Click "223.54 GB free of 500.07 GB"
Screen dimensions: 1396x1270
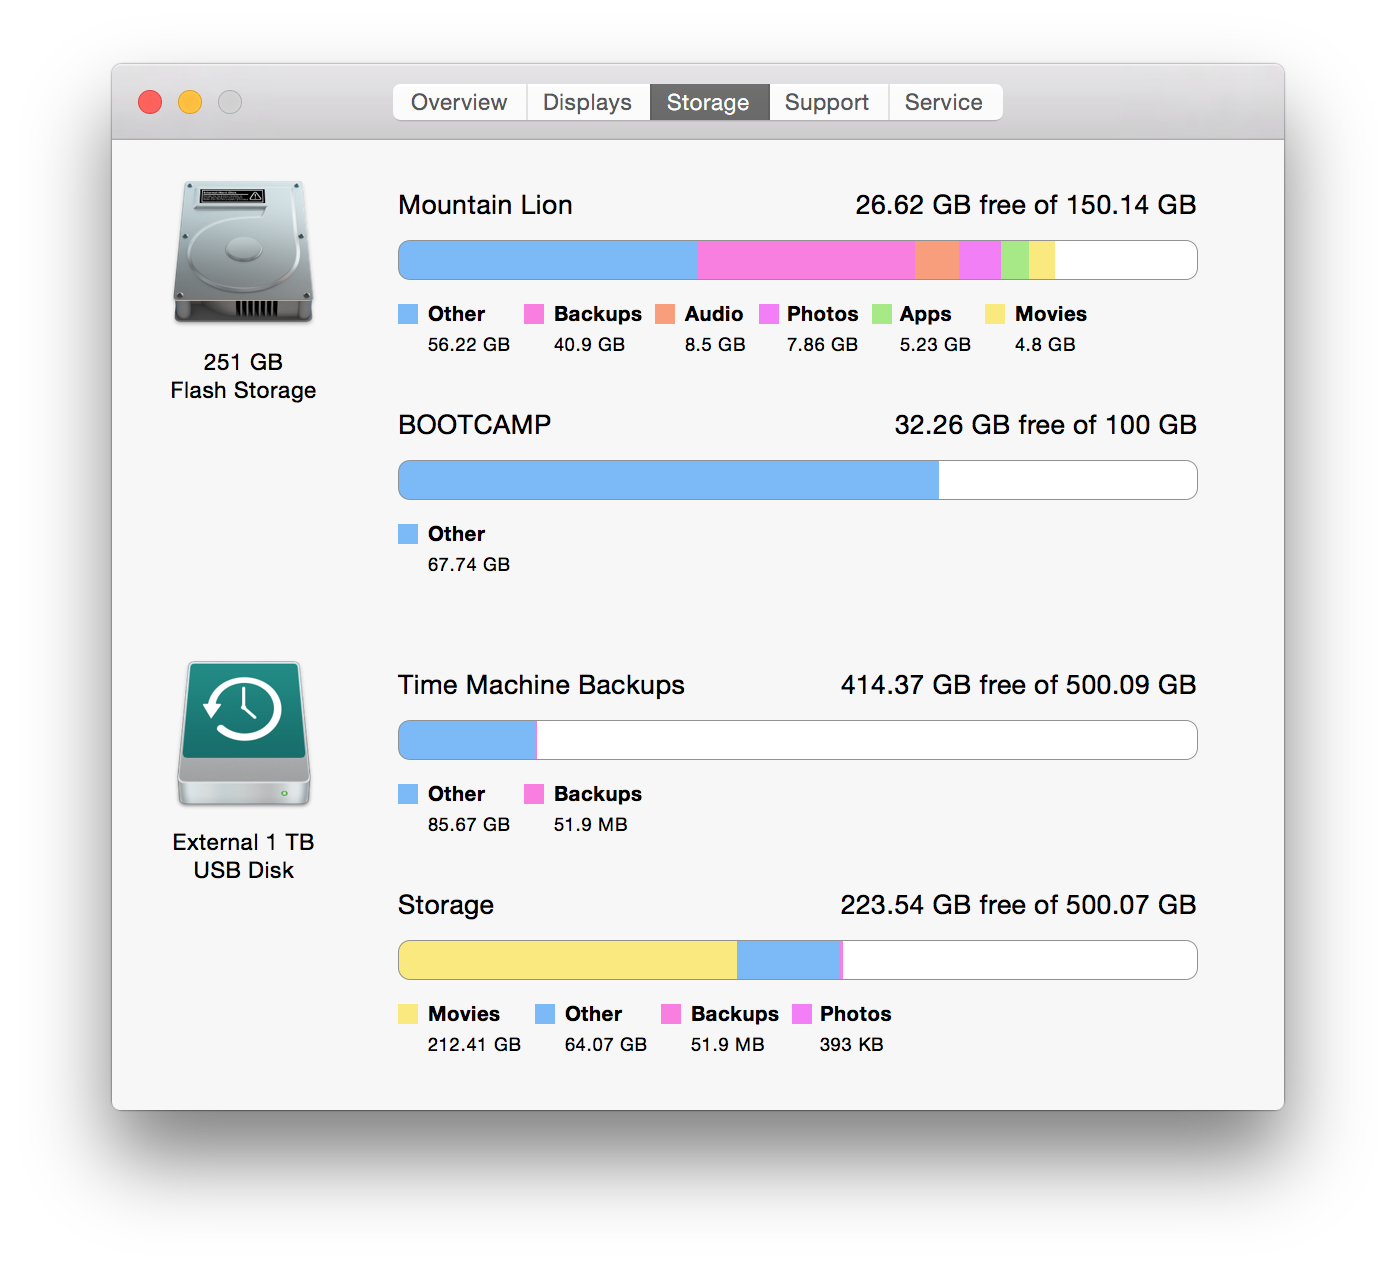(1019, 905)
